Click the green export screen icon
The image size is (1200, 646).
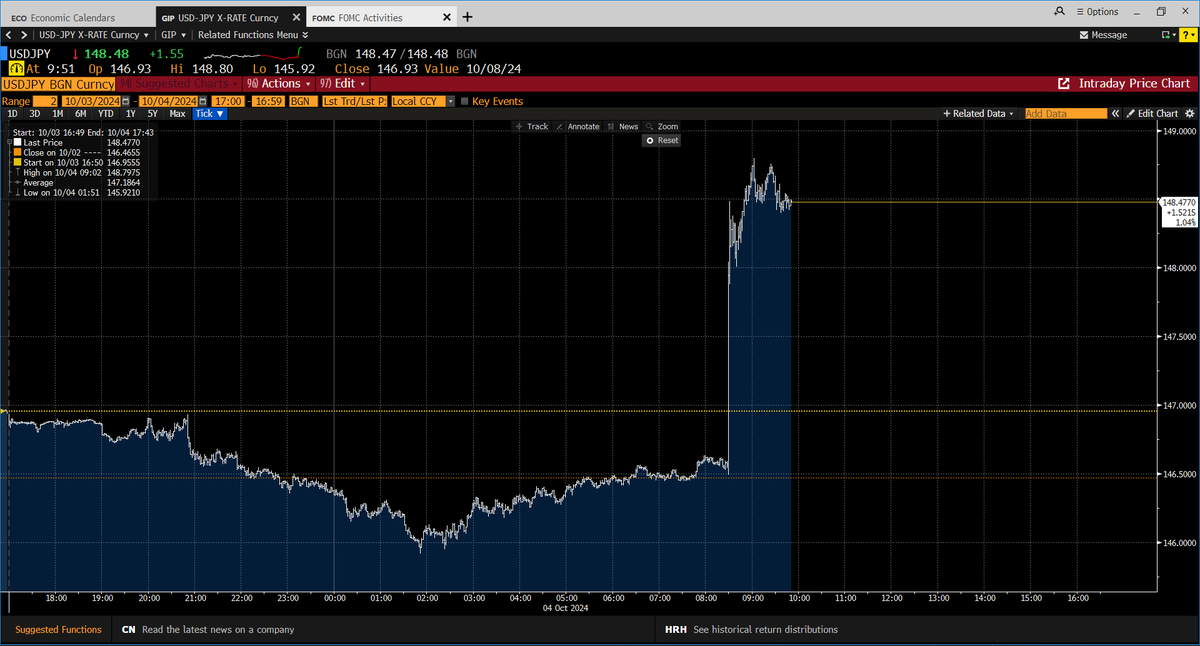pos(1166,34)
